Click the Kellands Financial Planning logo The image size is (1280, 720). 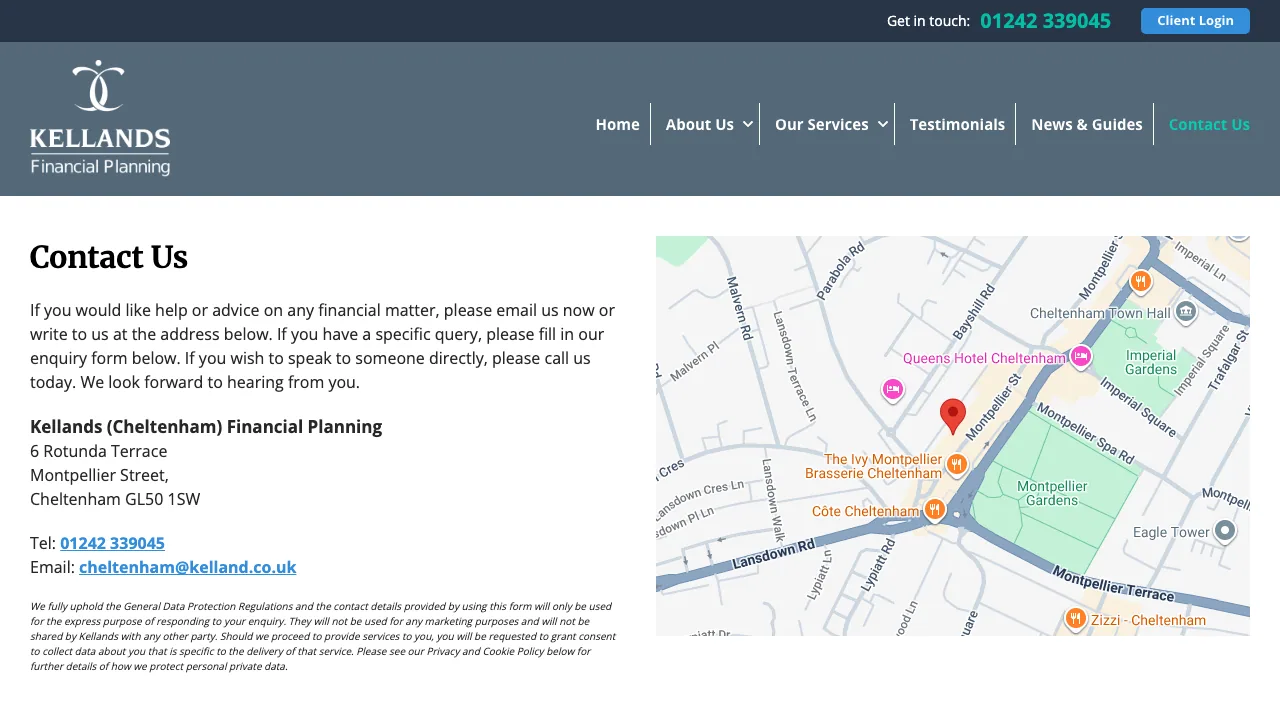pyautogui.click(x=100, y=118)
